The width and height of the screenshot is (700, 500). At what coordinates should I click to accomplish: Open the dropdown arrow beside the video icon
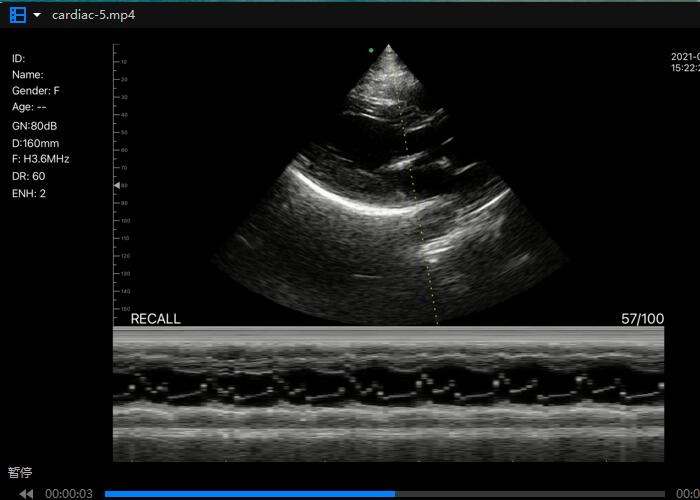tap(37, 15)
